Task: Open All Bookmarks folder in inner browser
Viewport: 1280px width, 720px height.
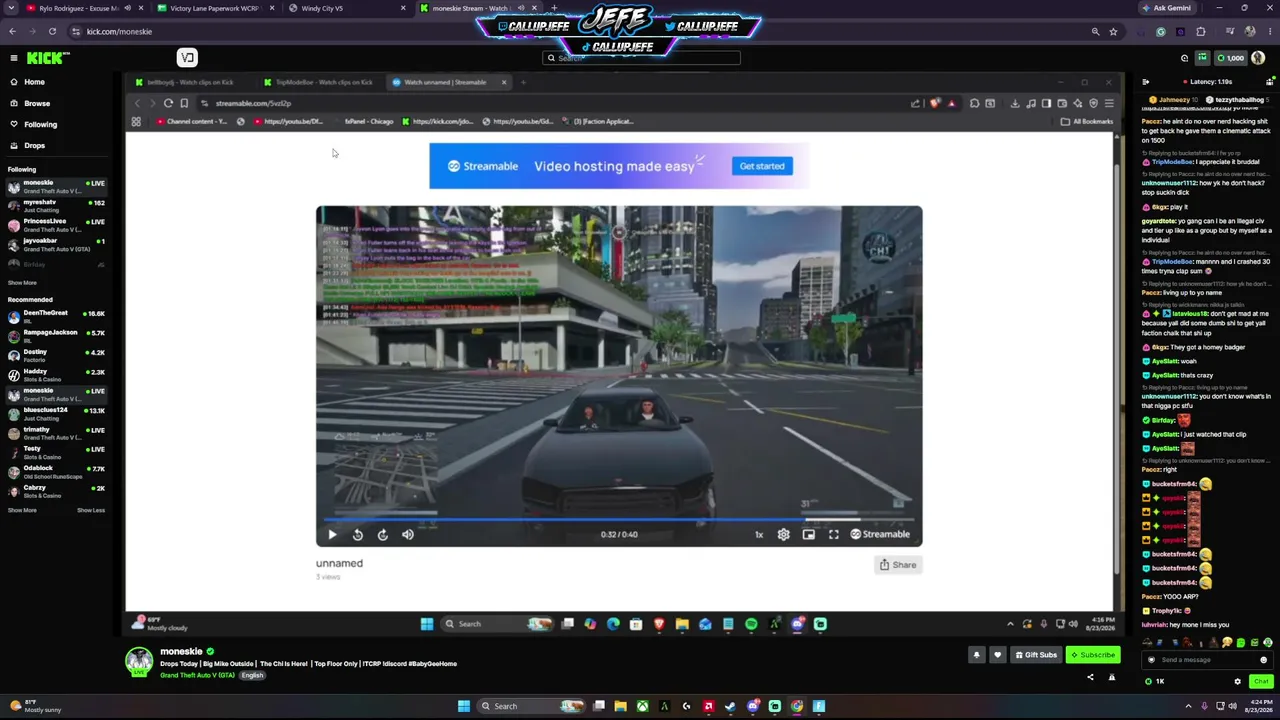Action: pyautogui.click(x=1086, y=122)
